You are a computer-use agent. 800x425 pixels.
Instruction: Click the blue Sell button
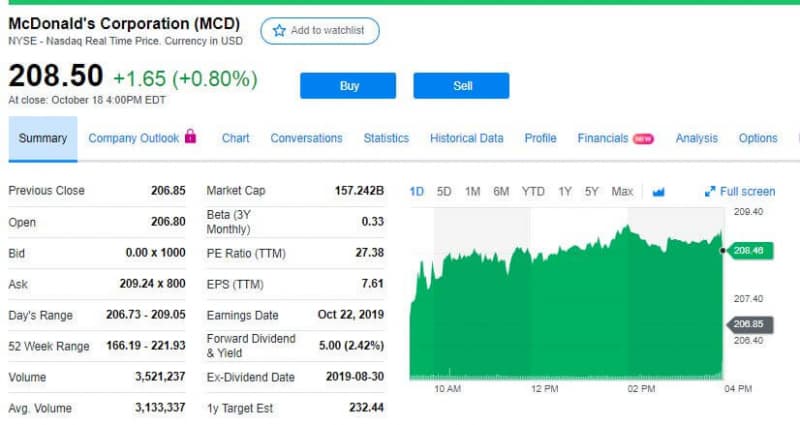461,86
